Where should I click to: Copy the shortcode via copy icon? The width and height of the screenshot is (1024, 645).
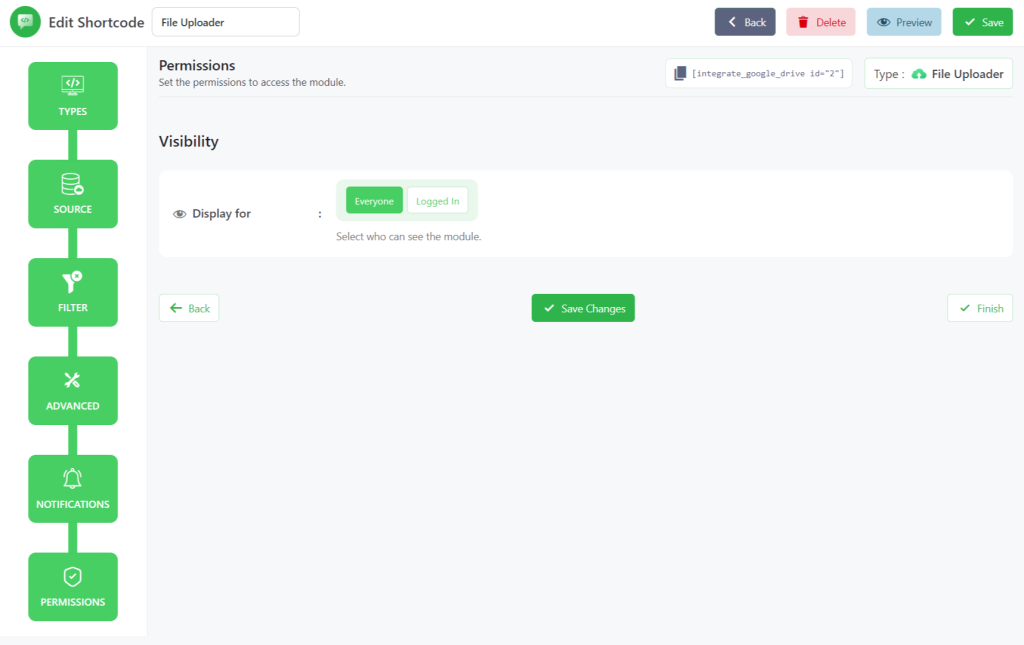[x=680, y=73]
